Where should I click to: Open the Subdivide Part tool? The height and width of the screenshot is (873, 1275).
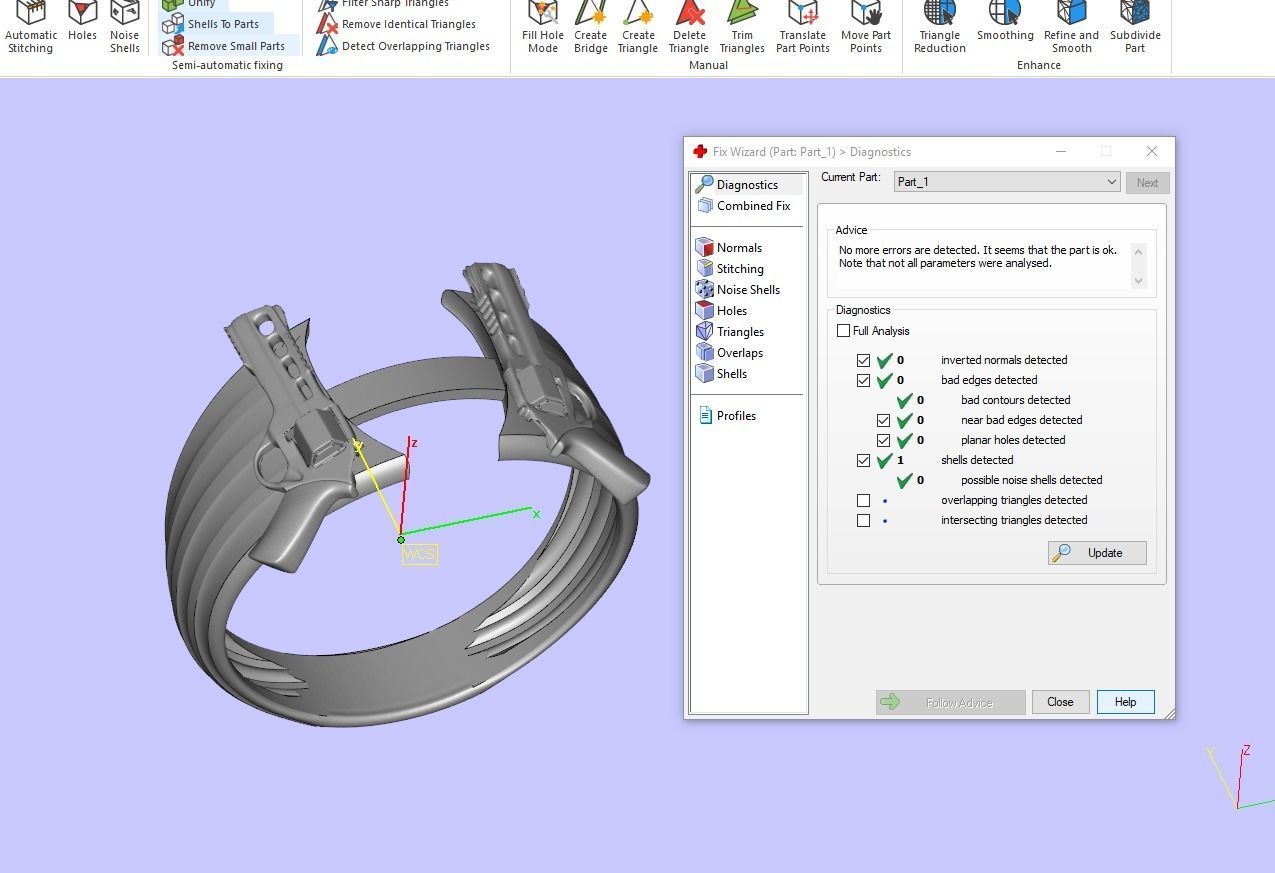pyautogui.click(x=1135, y=27)
